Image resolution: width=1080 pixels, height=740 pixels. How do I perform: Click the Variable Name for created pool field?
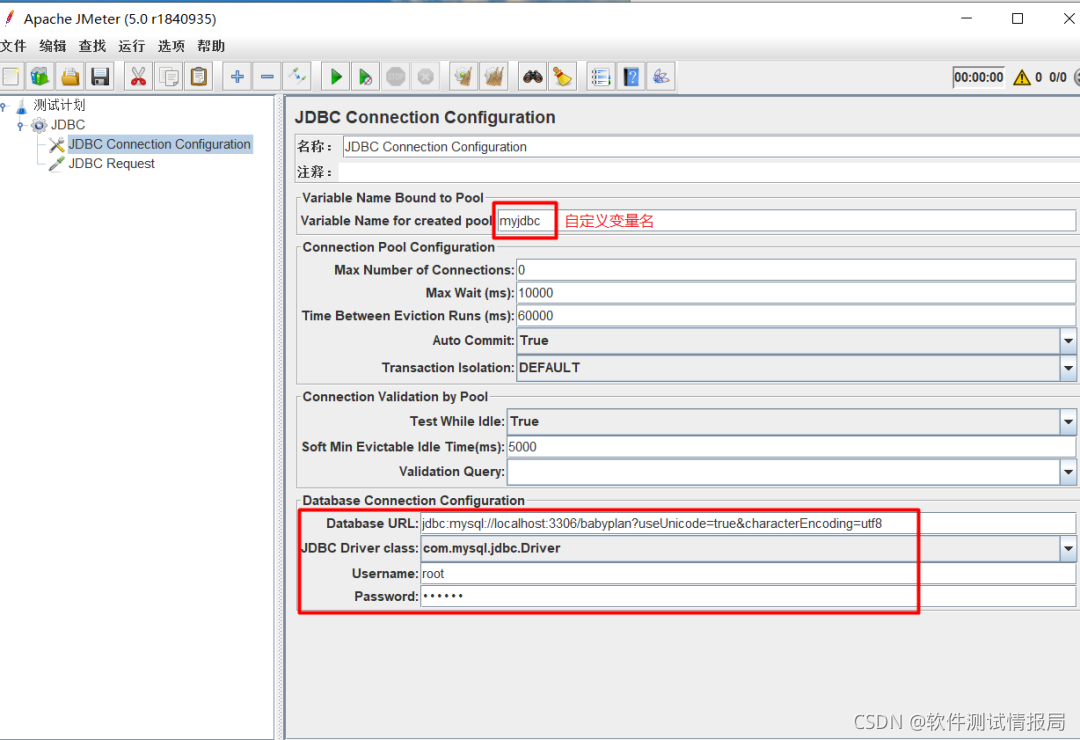tap(786, 220)
